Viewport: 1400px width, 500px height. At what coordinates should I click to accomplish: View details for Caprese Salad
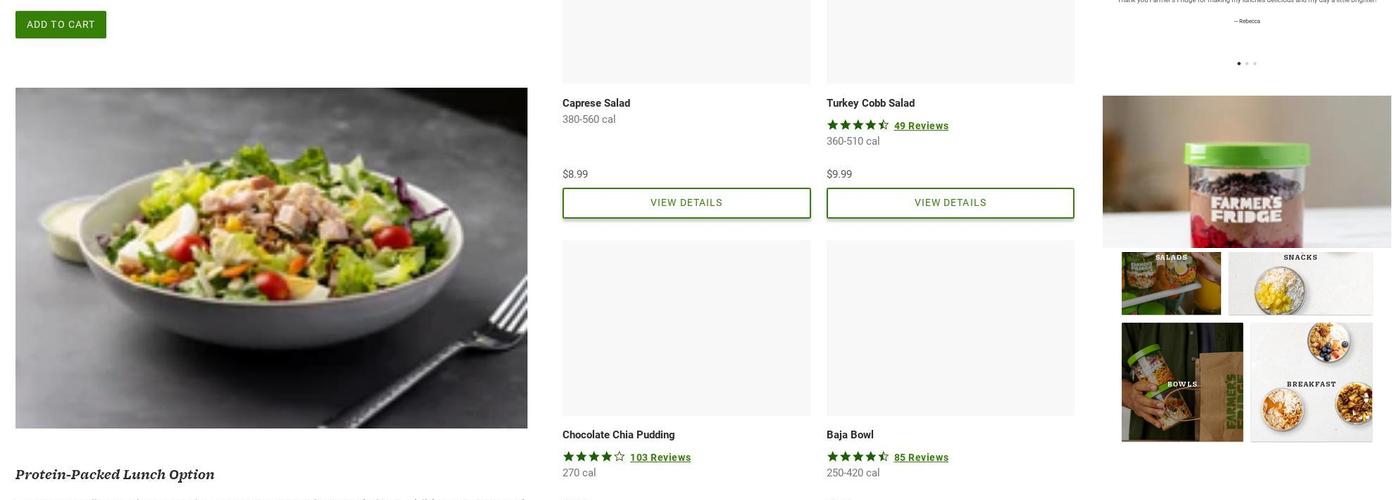(686, 203)
